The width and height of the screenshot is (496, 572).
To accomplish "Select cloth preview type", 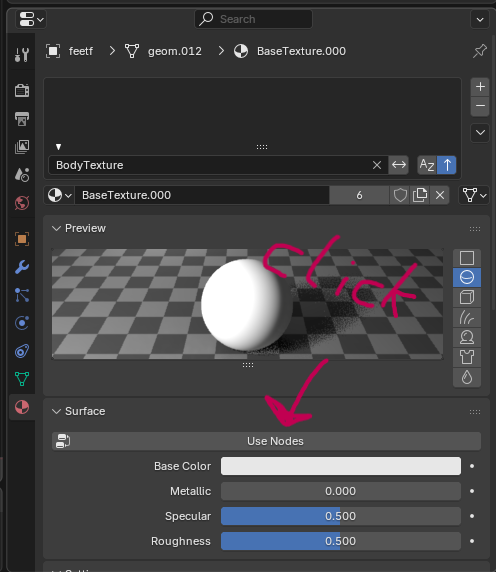I will click(x=467, y=357).
